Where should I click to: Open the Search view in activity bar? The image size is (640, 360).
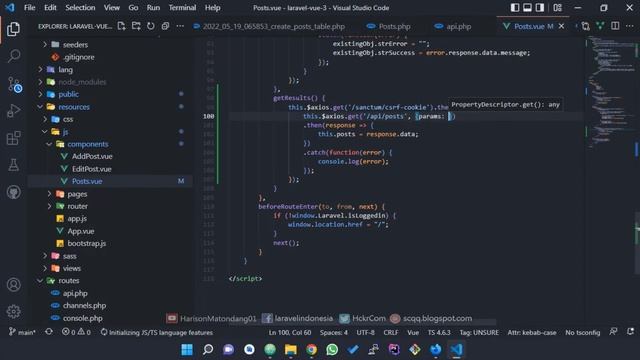pos(13,56)
